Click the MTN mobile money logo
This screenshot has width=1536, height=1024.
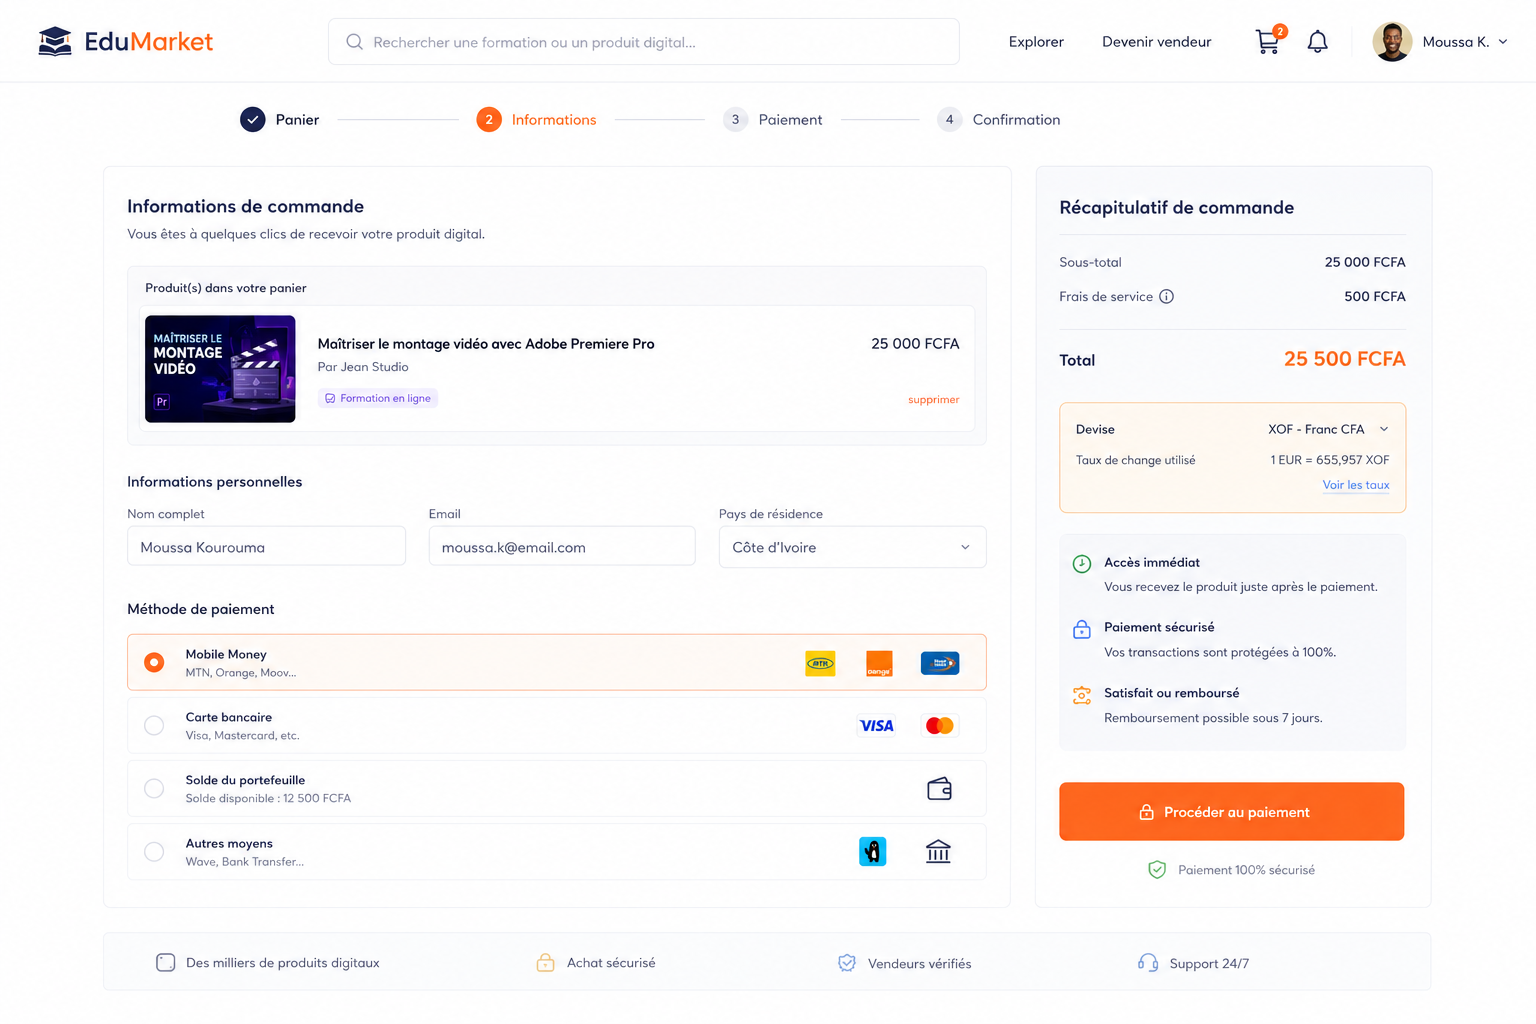[x=820, y=663]
